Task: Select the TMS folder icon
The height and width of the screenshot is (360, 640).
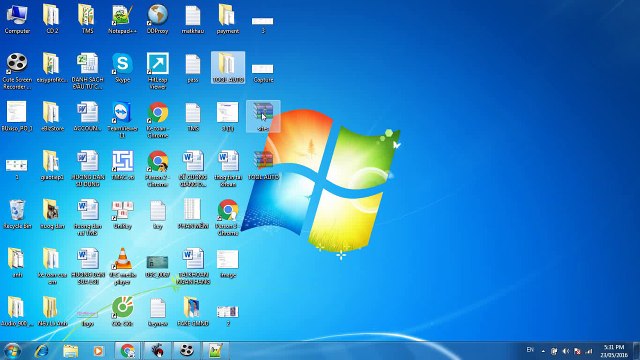Action: (x=87, y=19)
